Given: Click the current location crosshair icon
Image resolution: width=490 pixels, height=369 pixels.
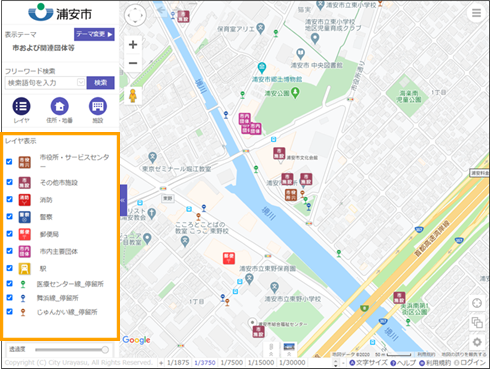Looking at the screenshot, I should coord(477,303).
